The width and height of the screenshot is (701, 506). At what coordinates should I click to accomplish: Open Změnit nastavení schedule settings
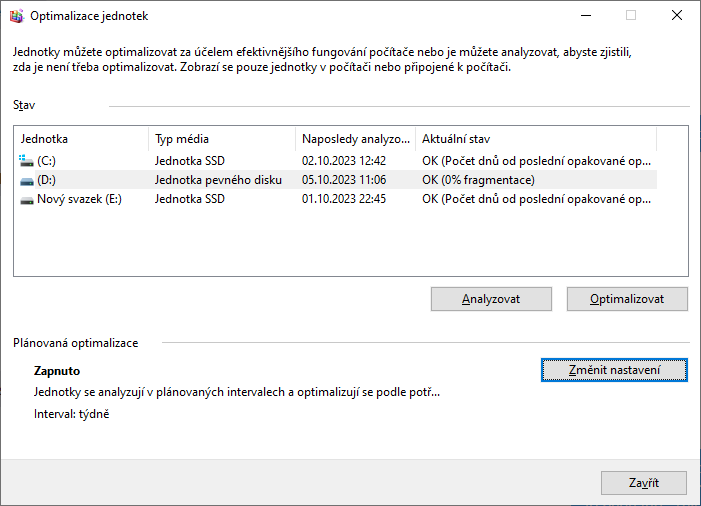click(x=614, y=370)
